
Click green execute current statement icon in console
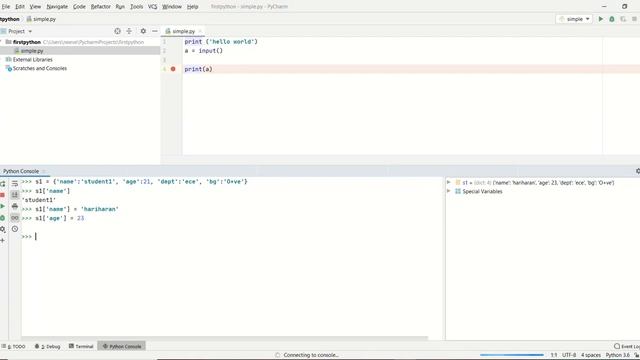point(3,207)
